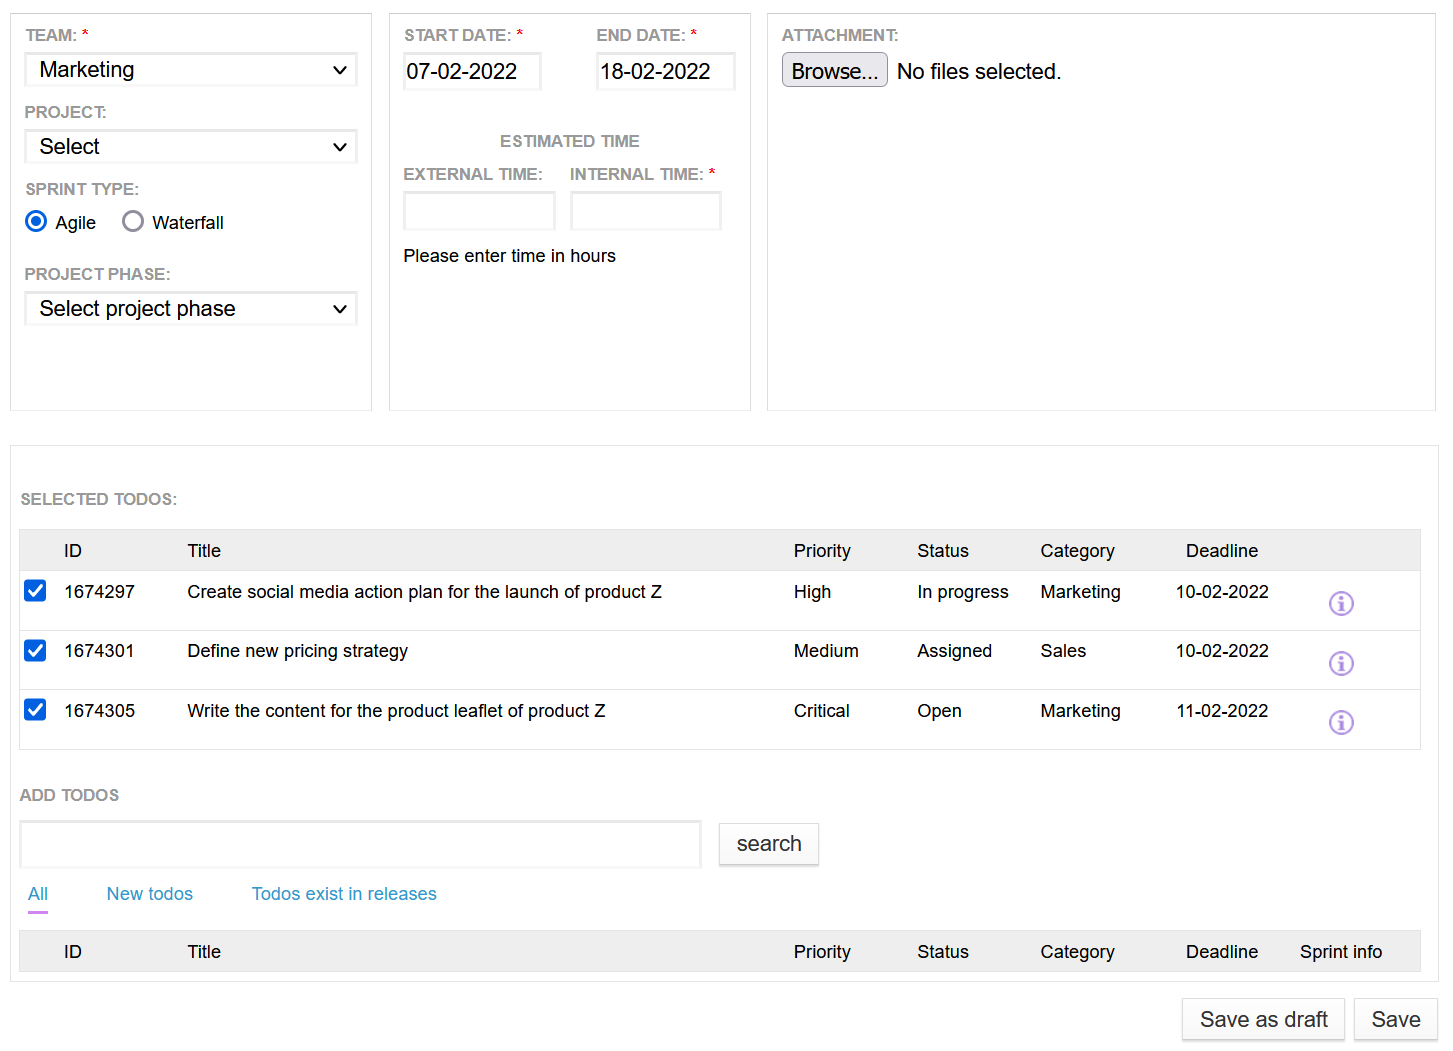The width and height of the screenshot is (1453, 1051).
Task: Click Save as draft button
Action: pyautogui.click(x=1263, y=1019)
